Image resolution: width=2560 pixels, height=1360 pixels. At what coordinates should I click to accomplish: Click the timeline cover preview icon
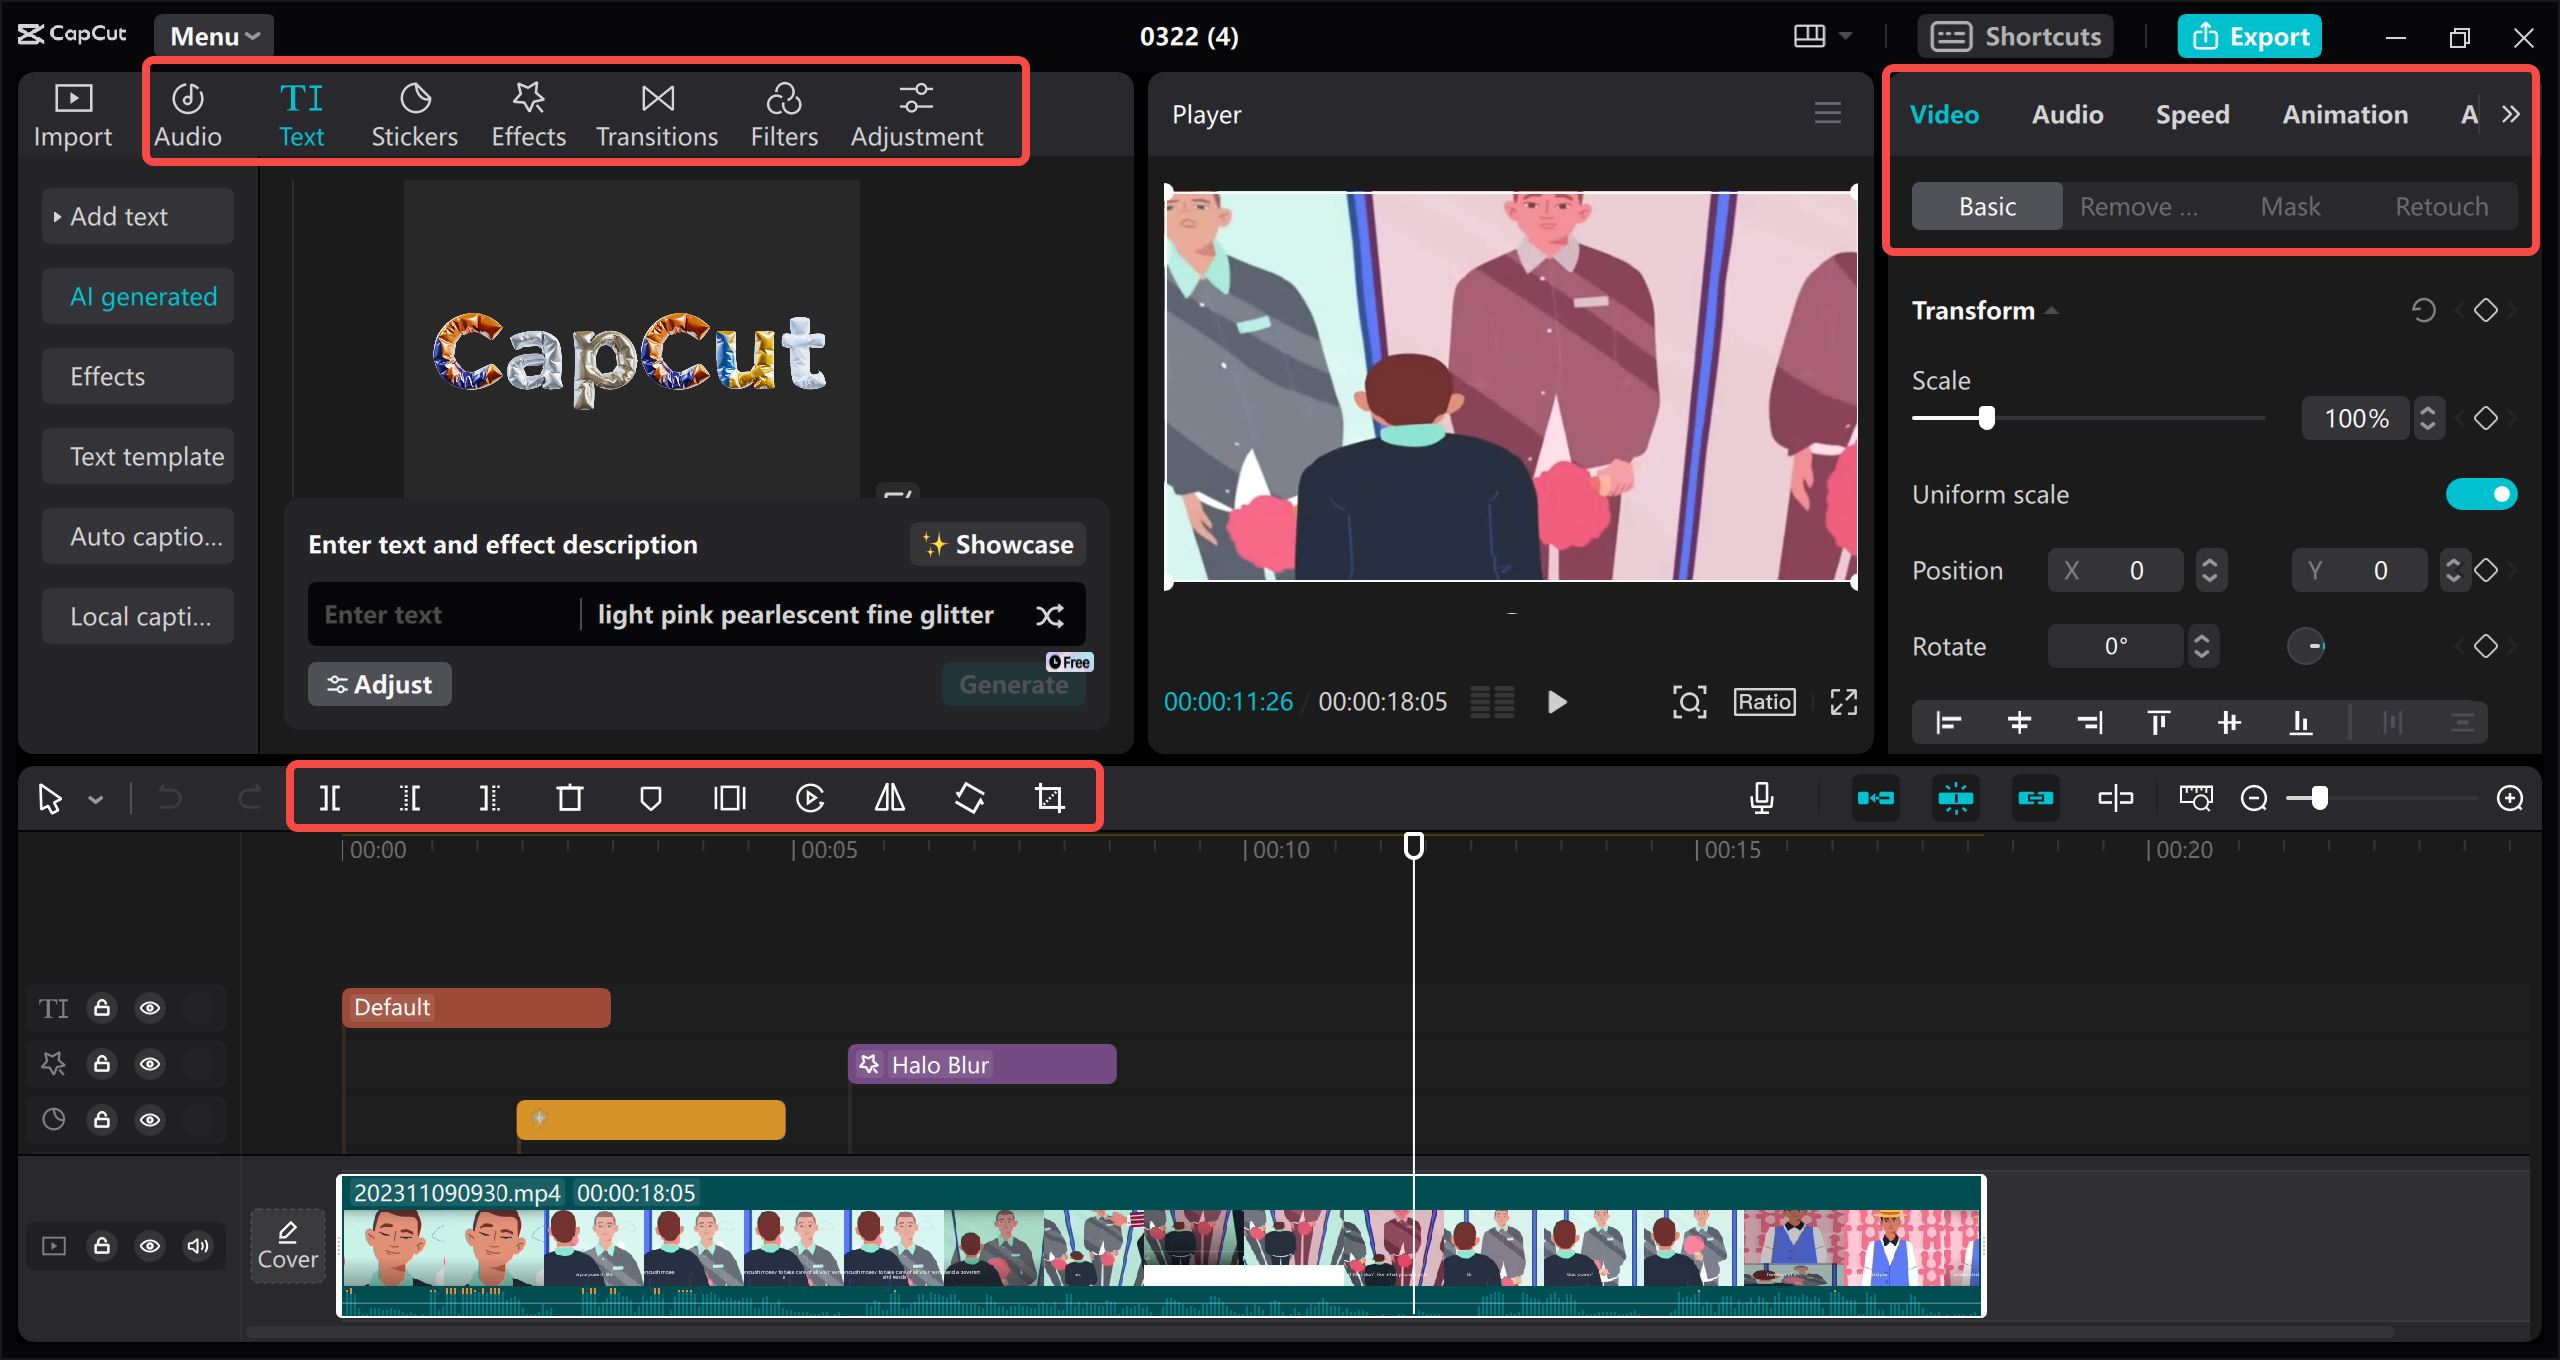click(2196, 798)
